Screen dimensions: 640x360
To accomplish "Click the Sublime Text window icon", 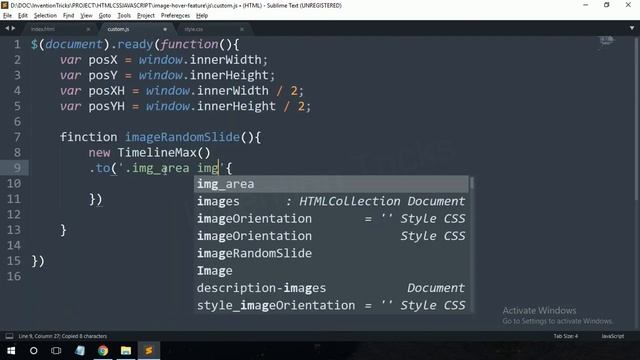I will pos(5,5).
